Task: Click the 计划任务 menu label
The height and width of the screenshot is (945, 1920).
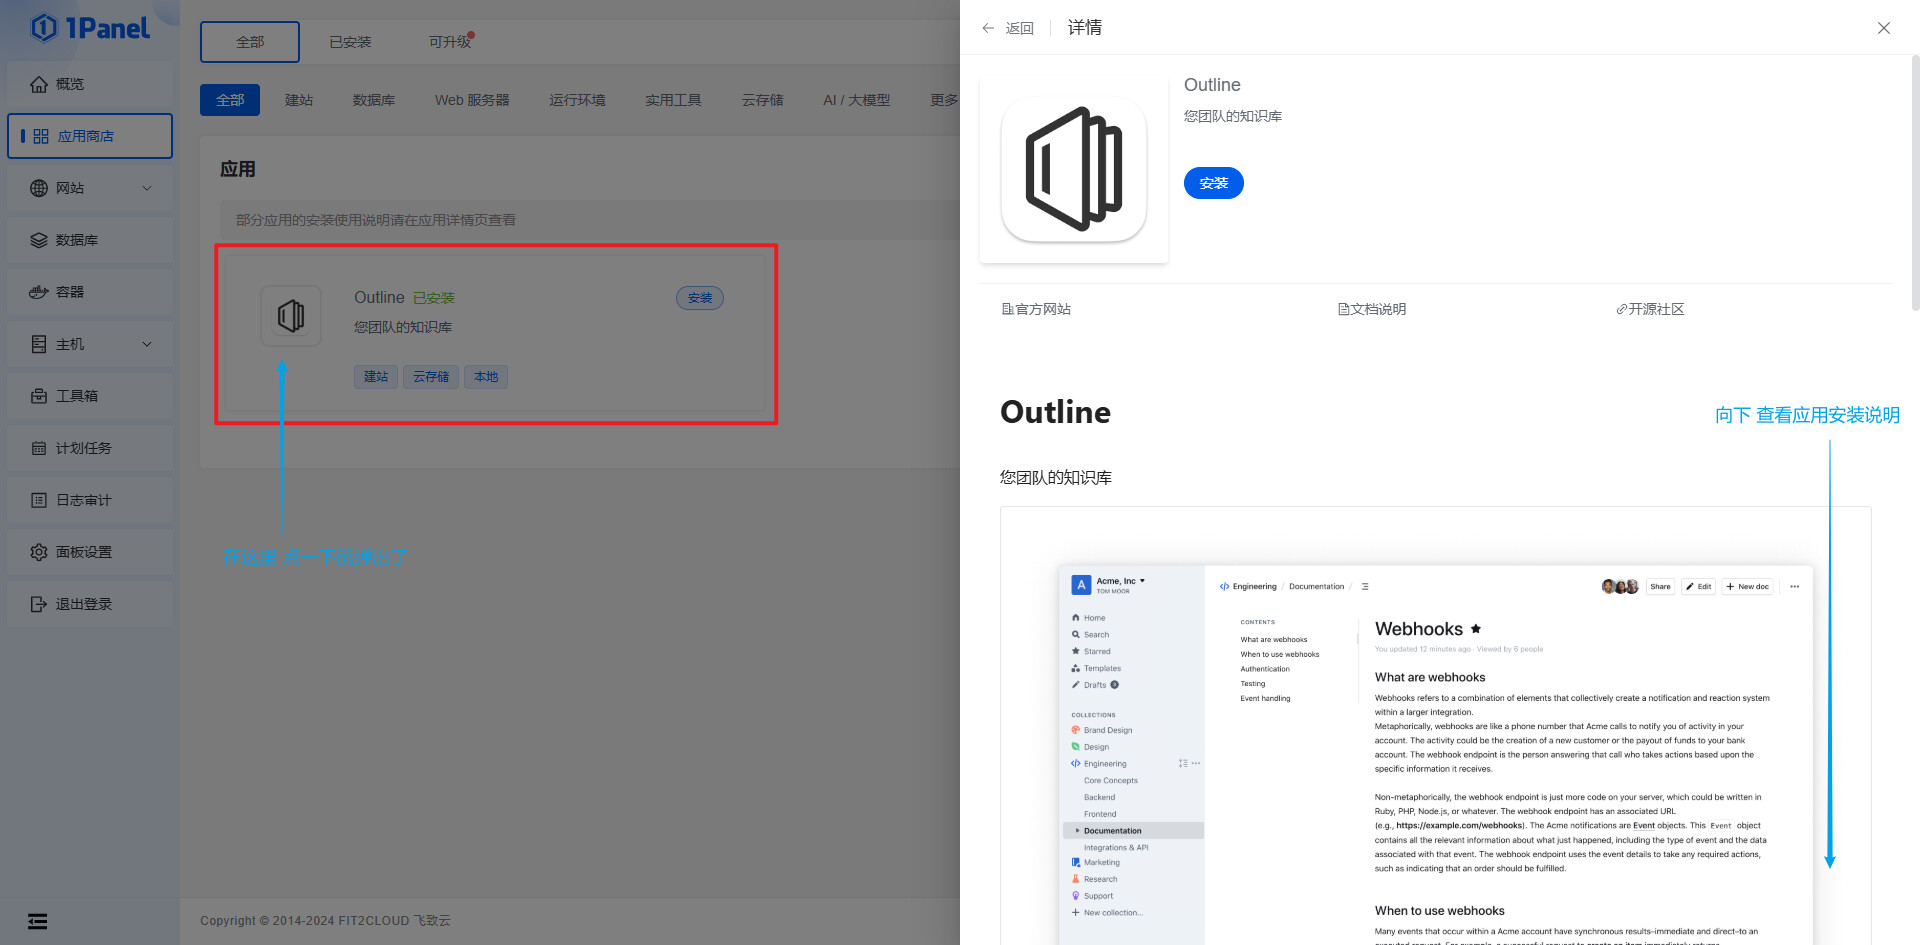Action: coord(84,448)
